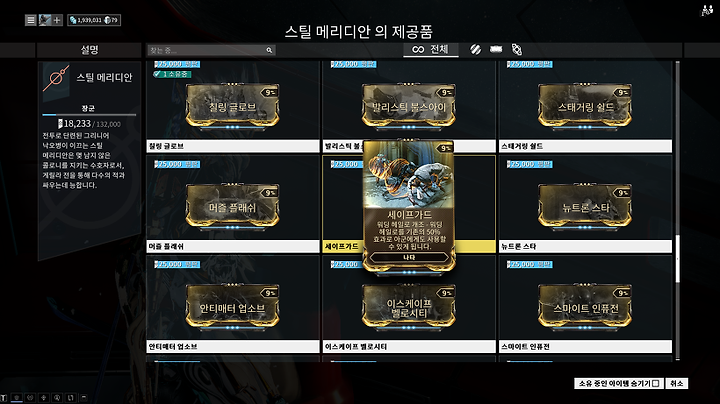This screenshot has width=720, height=404.
Task: Click the plus icon beside the avatar
Action: coord(57,20)
